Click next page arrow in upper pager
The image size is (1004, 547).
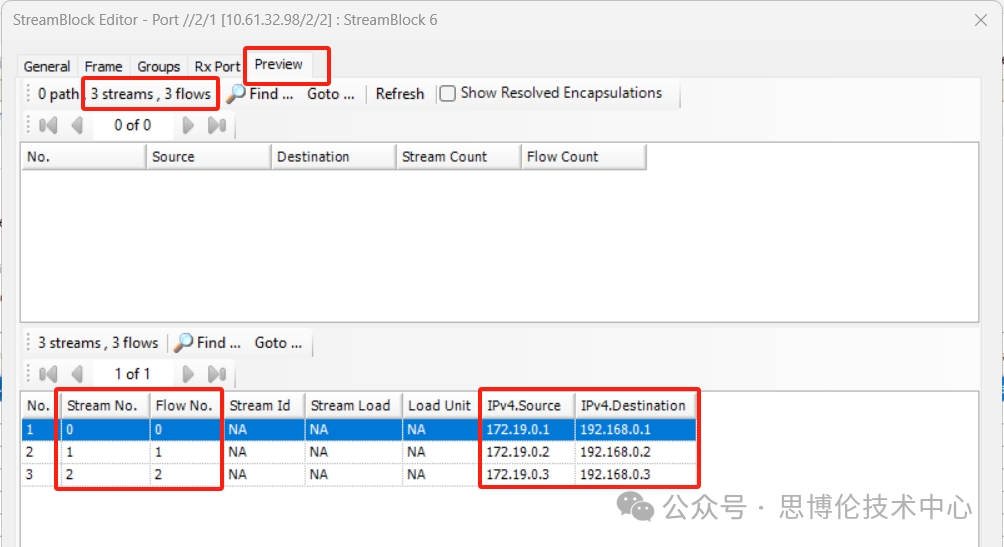[x=188, y=125]
